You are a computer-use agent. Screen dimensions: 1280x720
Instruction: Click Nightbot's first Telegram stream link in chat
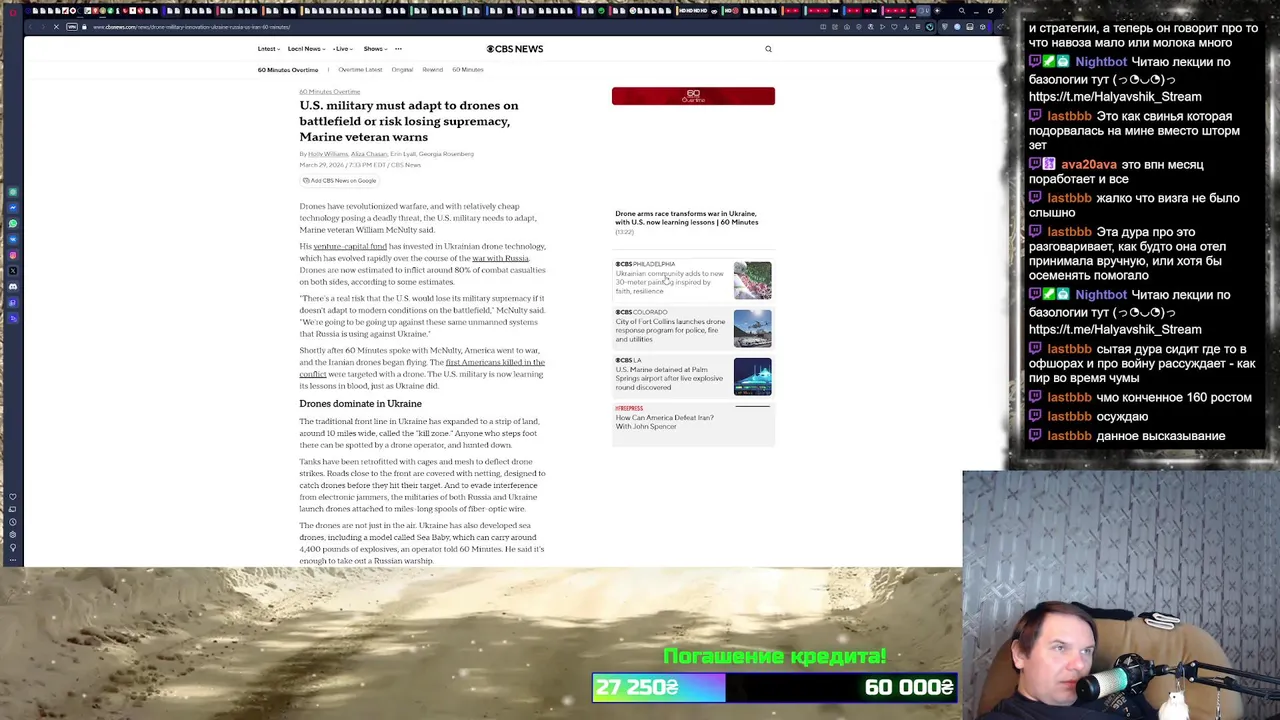click(x=1115, y=97)
